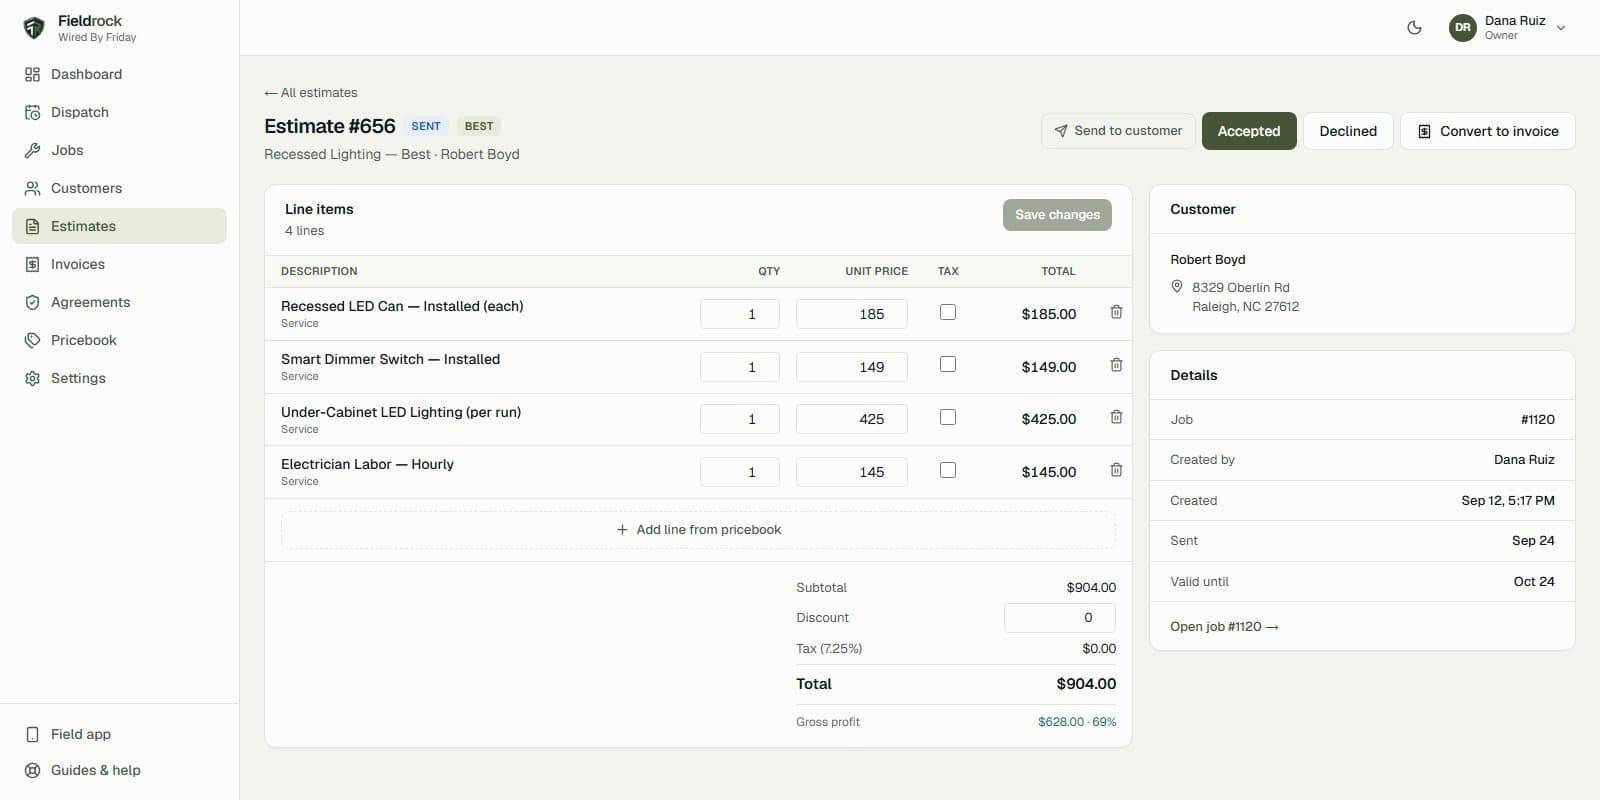Click the Agreements shield-check icon

pyautogui.click(x=33, y=302)
